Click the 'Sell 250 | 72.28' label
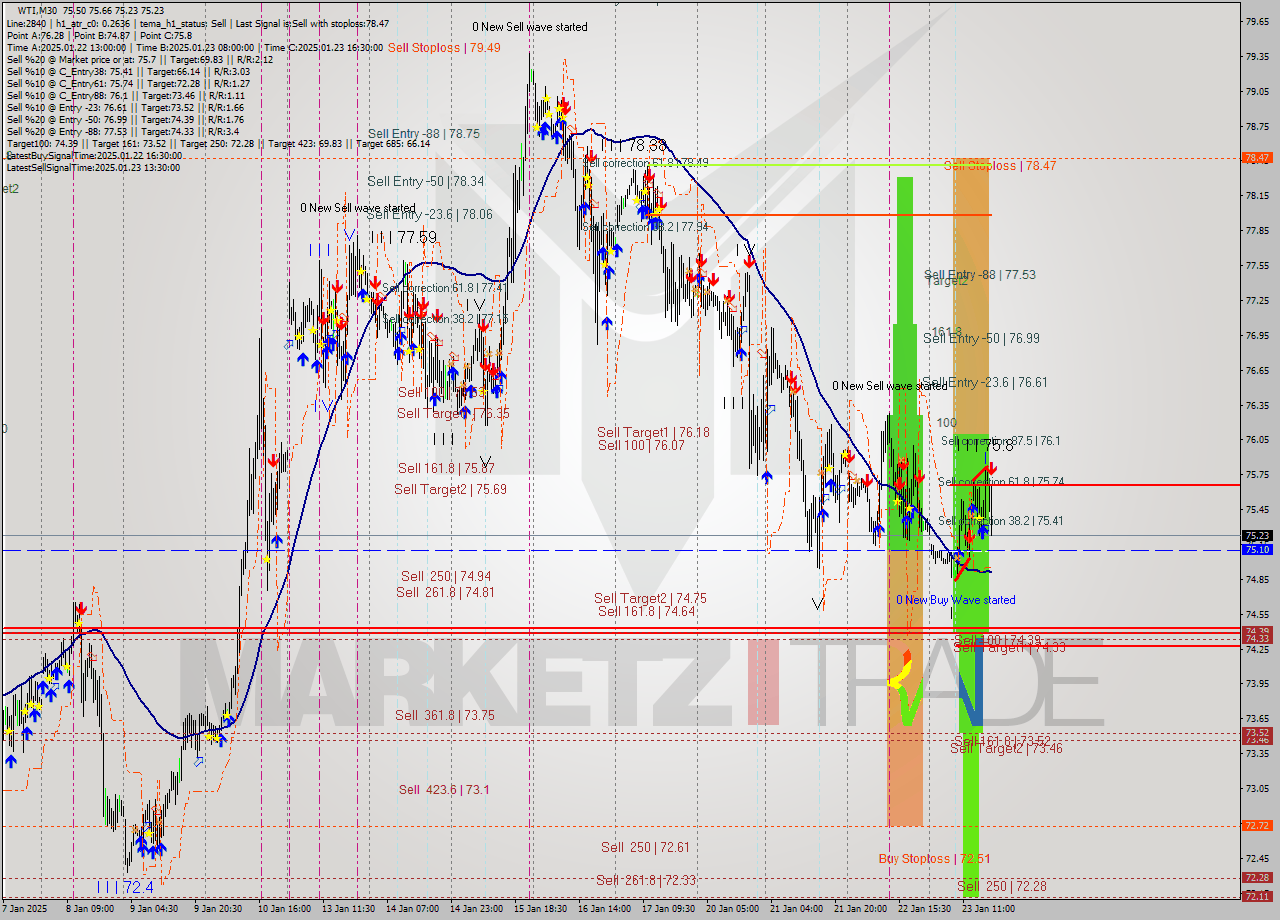 [x=1002, y=887]
